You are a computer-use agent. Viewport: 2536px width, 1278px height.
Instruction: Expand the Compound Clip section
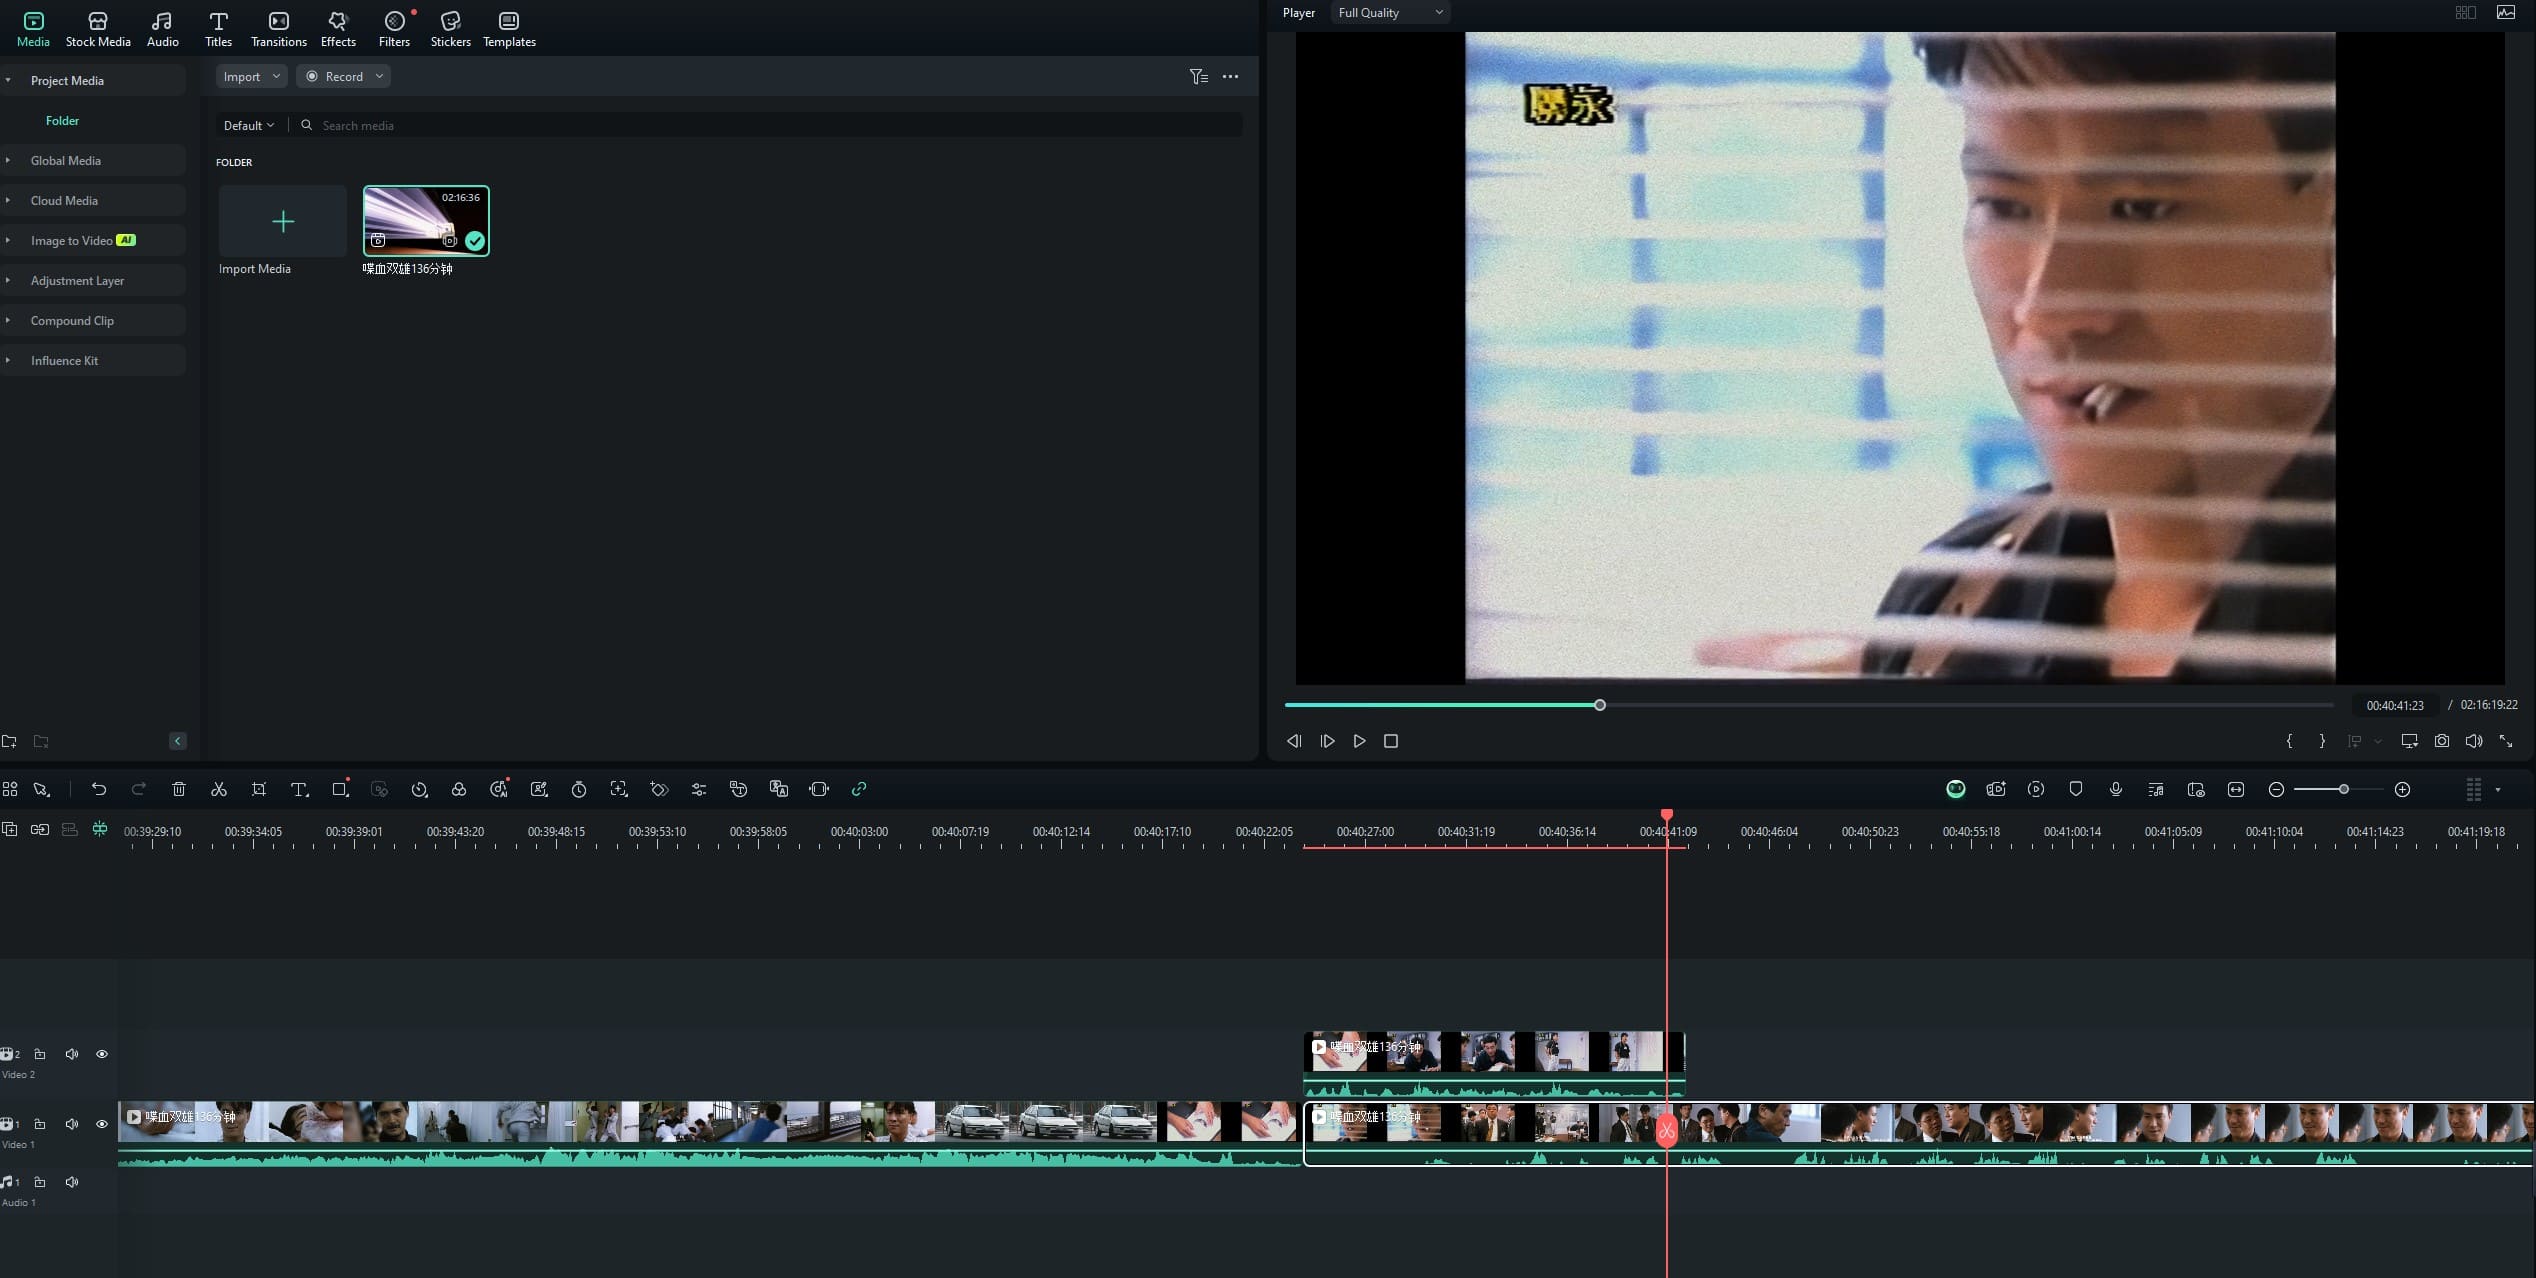point(72,320)
